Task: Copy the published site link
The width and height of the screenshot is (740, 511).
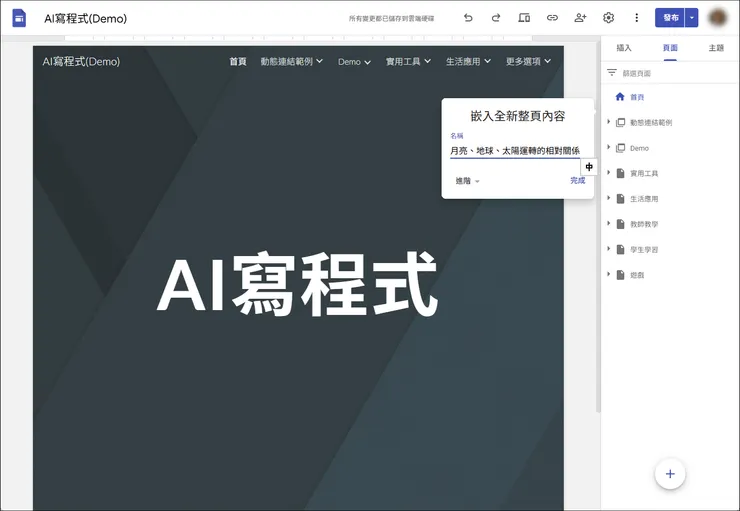Action: [552, 18]
